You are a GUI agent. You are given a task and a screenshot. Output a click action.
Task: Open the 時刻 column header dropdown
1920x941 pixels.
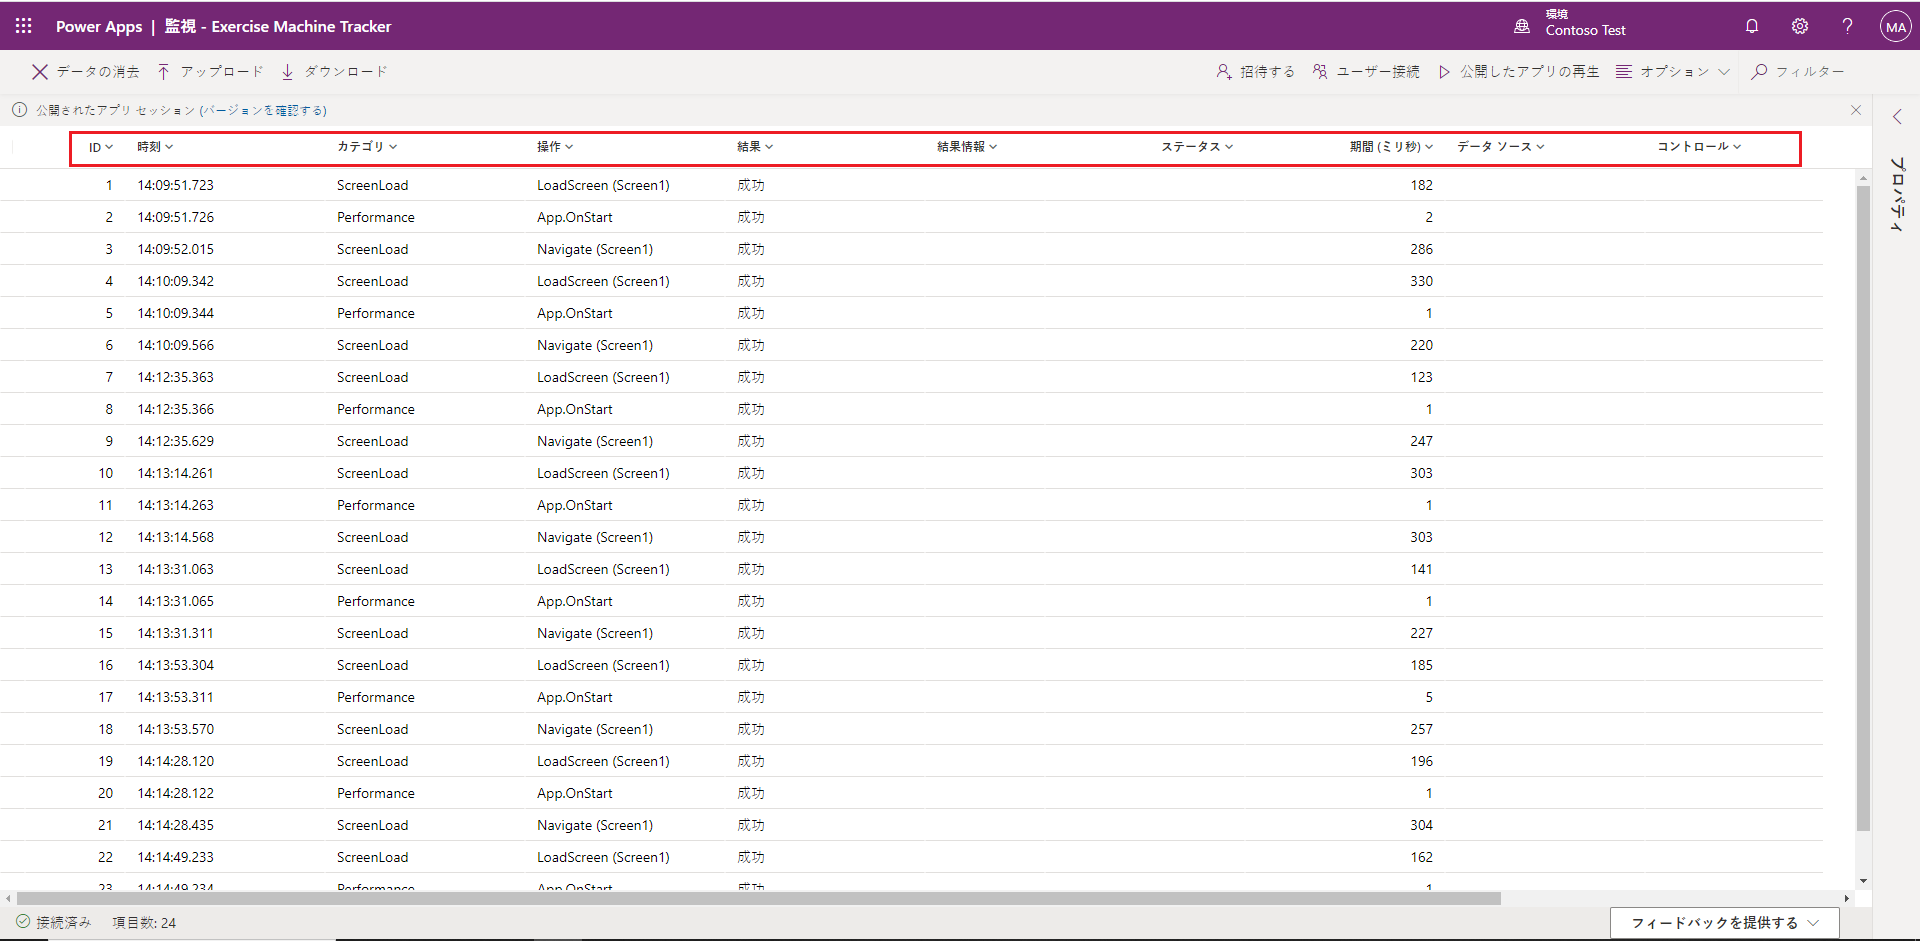155,147
